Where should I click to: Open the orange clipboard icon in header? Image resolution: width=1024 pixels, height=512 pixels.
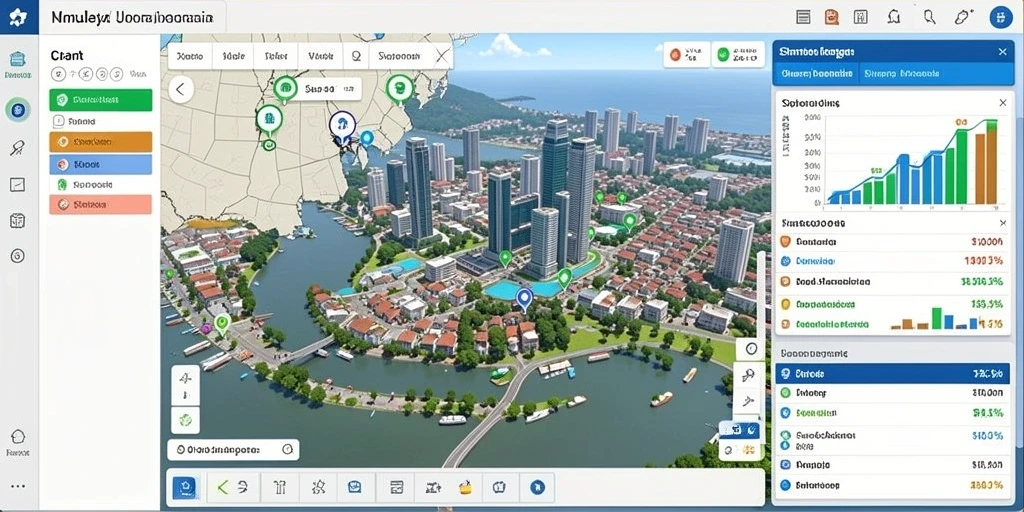831,17
